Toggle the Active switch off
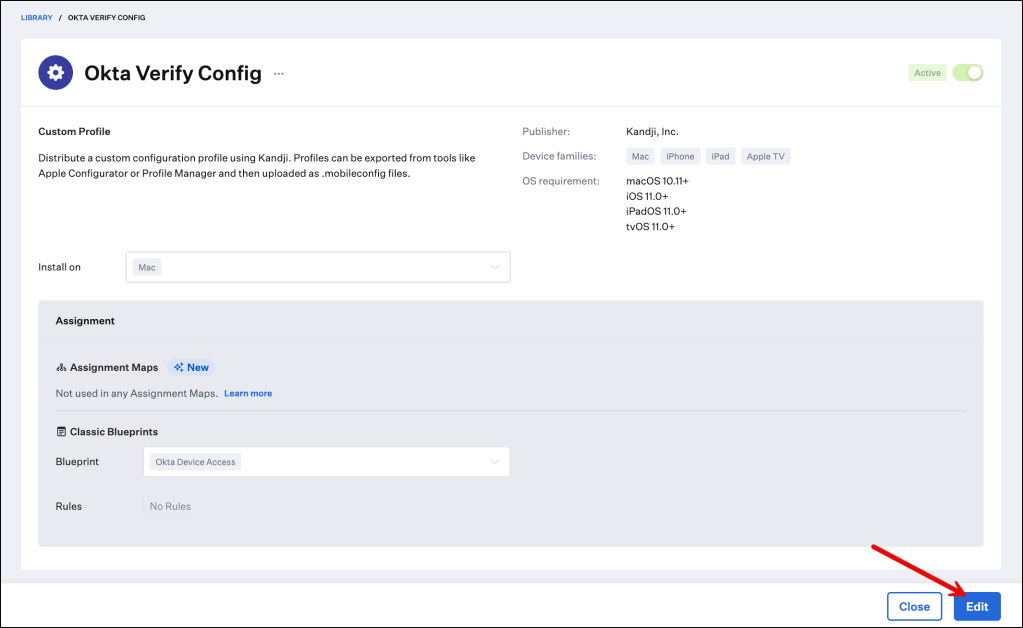Viewport: 1023px width, 628px height. coord(967,73)
